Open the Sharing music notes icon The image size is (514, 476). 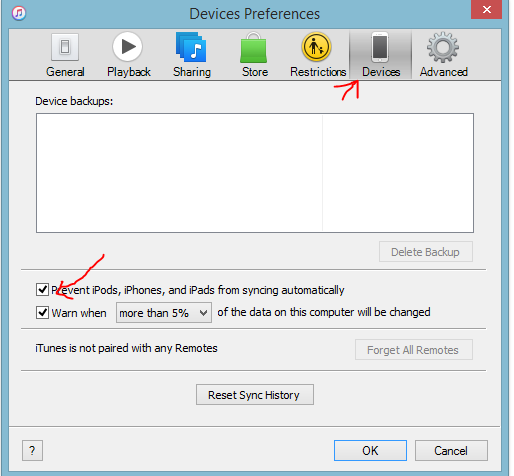(x=191, y=47)
